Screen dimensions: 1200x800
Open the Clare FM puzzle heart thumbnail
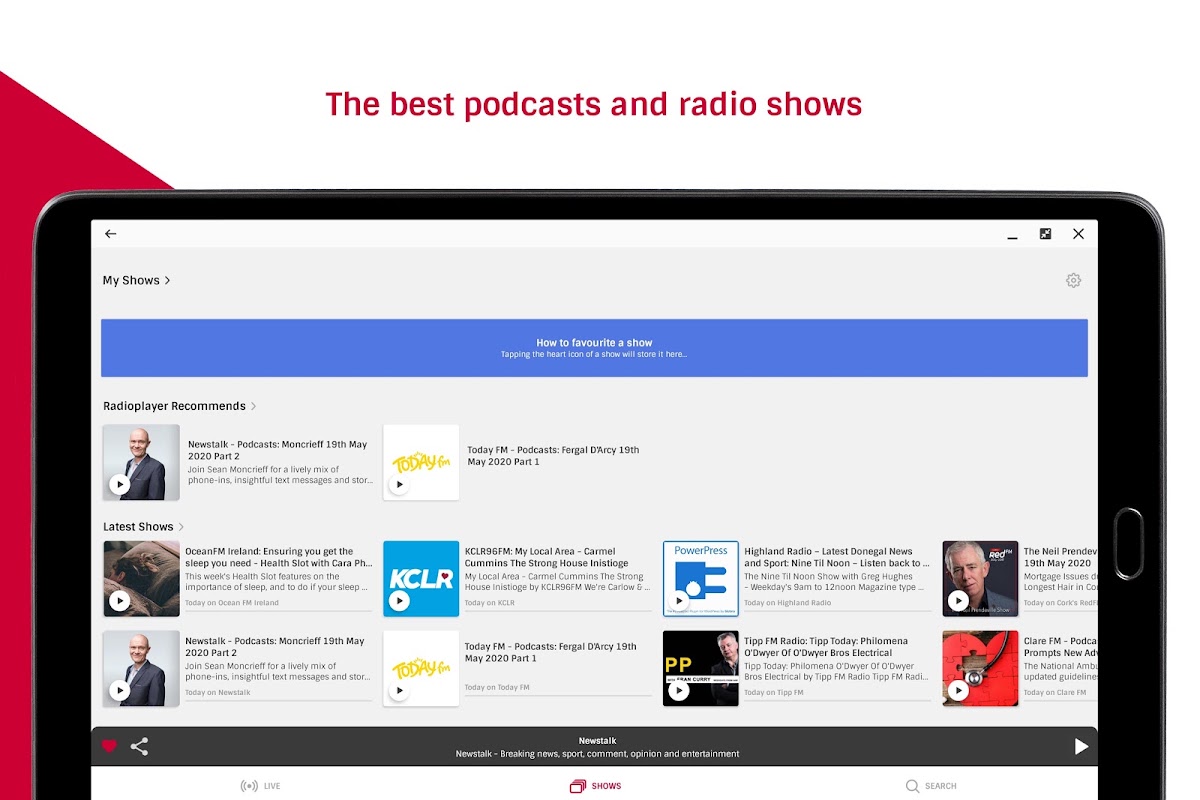click(x=980, y=669)
